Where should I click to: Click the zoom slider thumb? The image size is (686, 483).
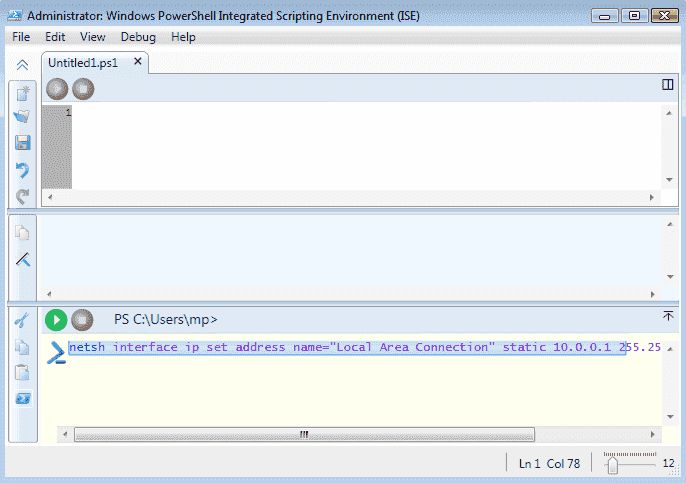[x=612, y=465]
